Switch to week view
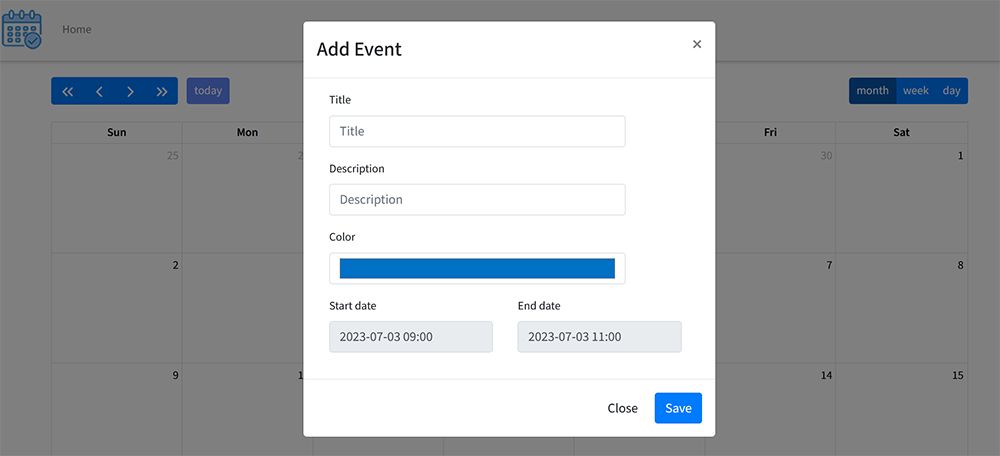The image size is (1000, 456). [916, 91]
